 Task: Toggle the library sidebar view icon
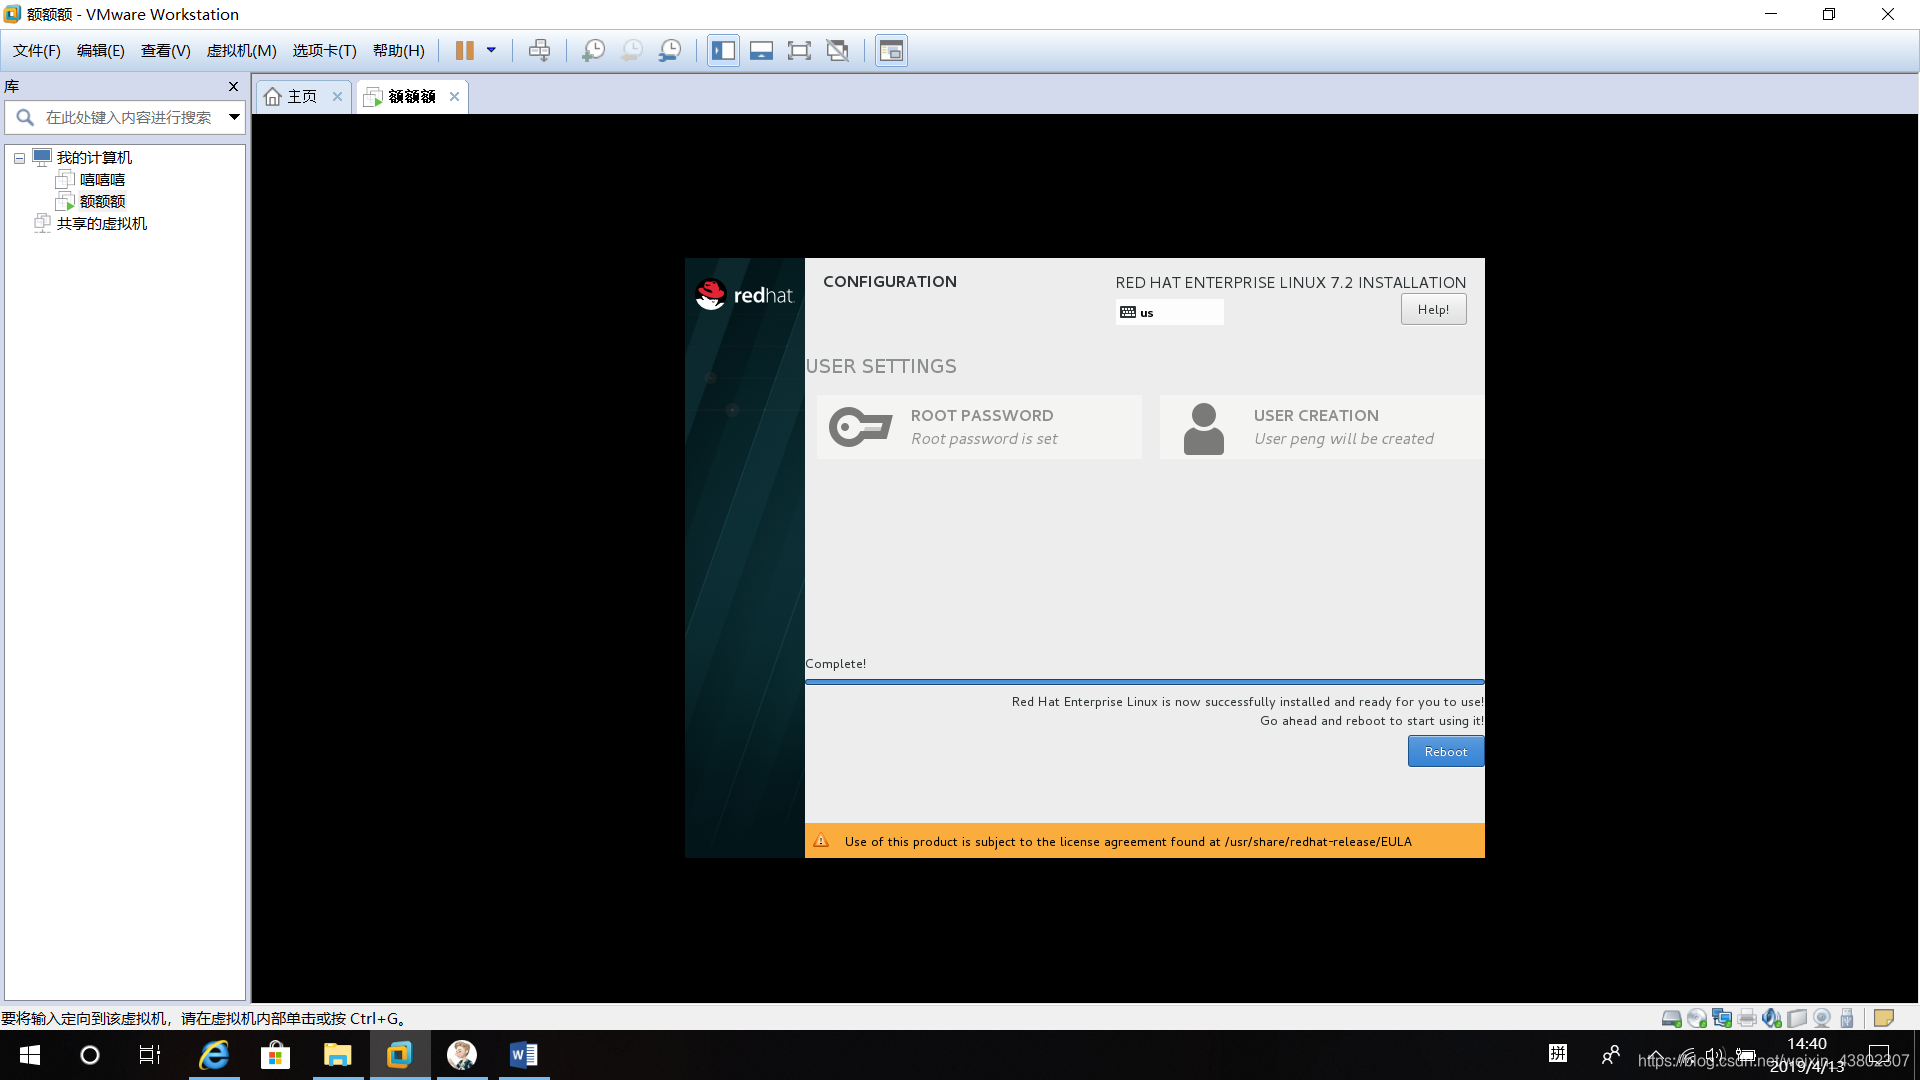(x=723, y=50)
